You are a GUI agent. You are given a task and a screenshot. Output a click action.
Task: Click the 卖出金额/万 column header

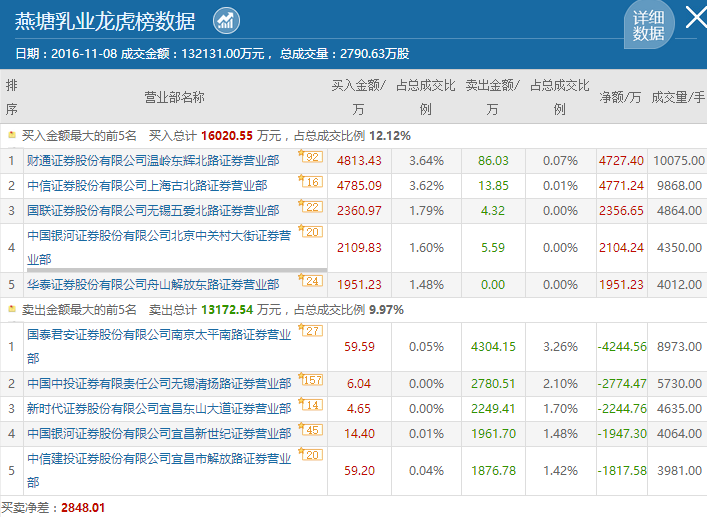pyautogui.click(x=492, y=97)
